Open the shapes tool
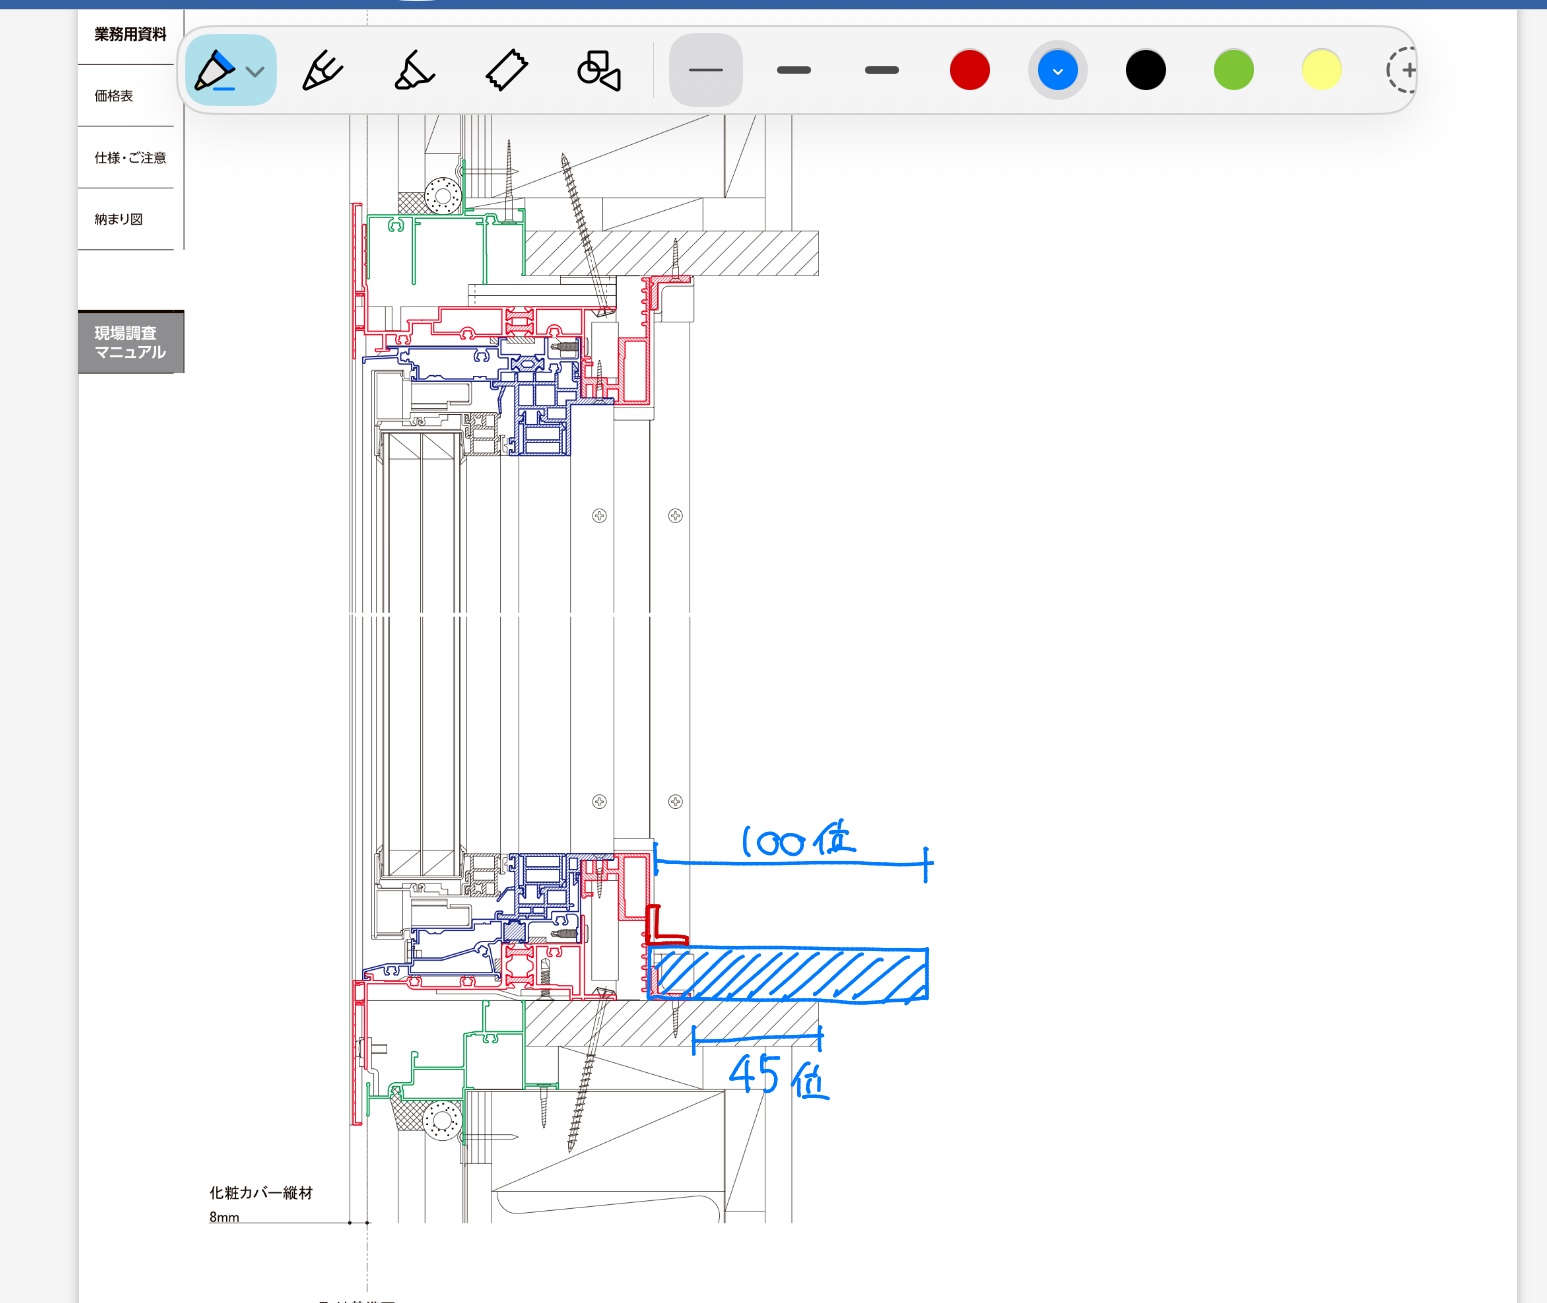1547x1303 pixels. coord(599,71)
